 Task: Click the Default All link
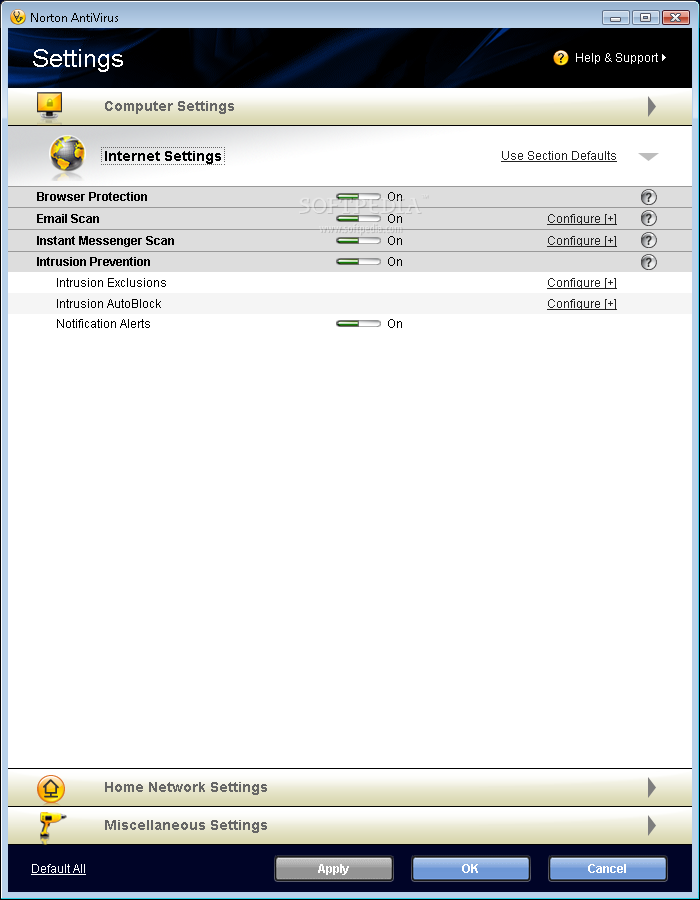(x=59, y=868)
